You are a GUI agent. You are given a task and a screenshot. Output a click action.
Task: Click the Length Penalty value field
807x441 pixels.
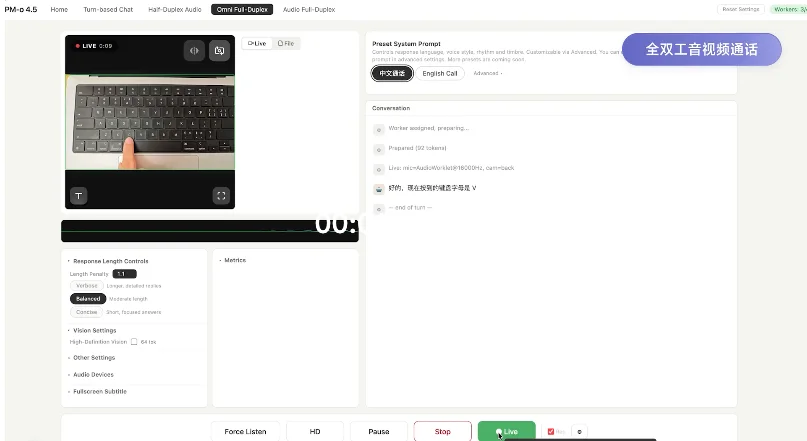click(125, 274)
